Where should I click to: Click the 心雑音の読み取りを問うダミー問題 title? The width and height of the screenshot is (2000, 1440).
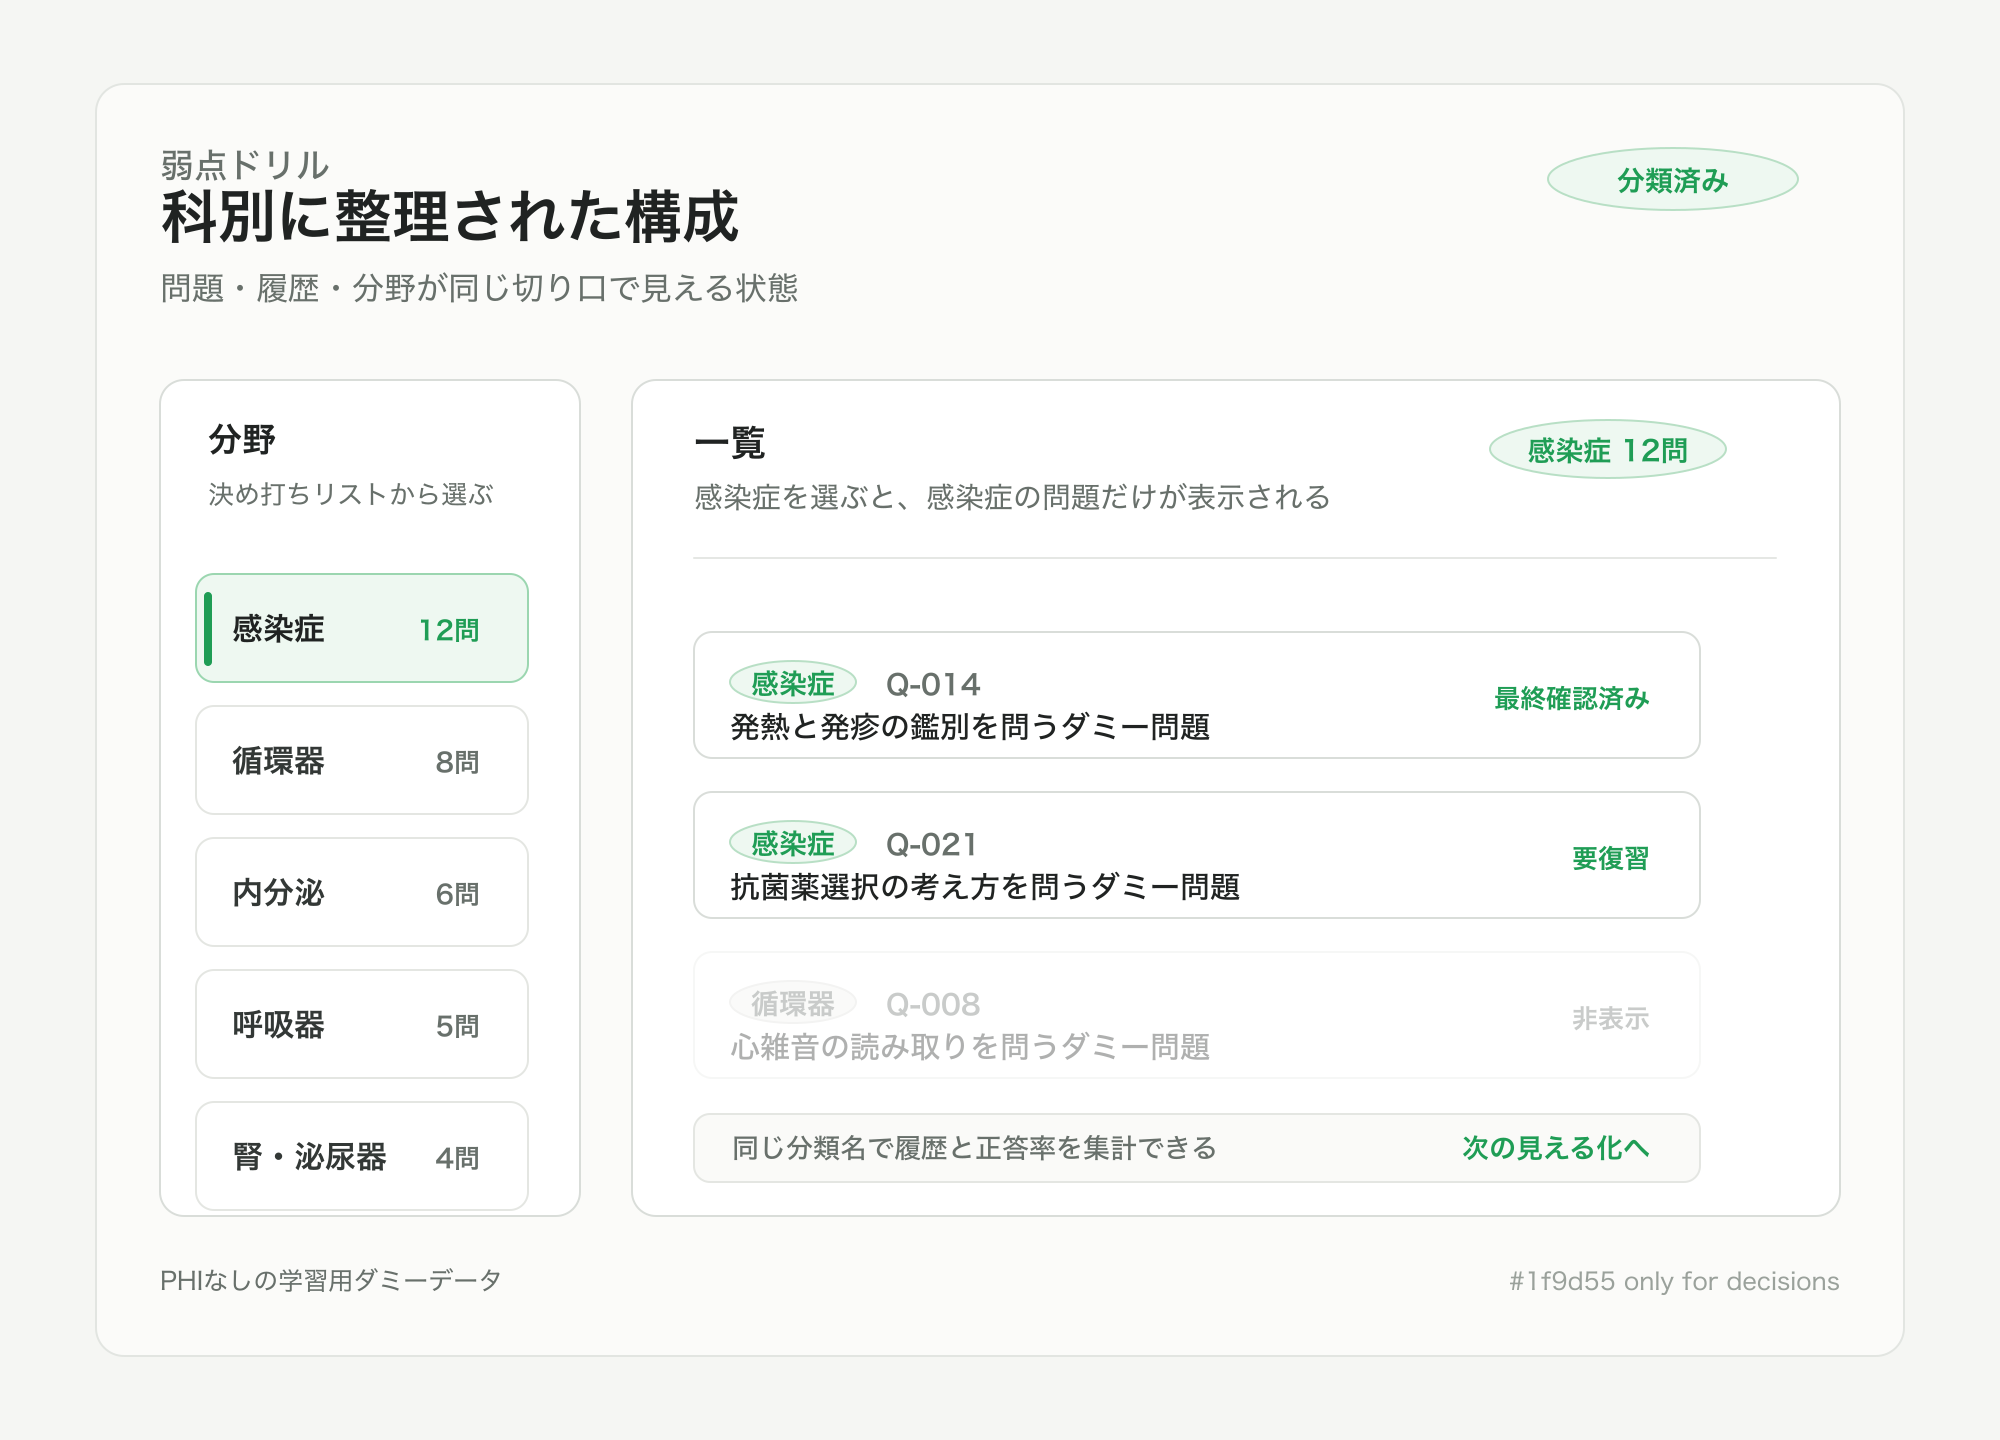970,1047
